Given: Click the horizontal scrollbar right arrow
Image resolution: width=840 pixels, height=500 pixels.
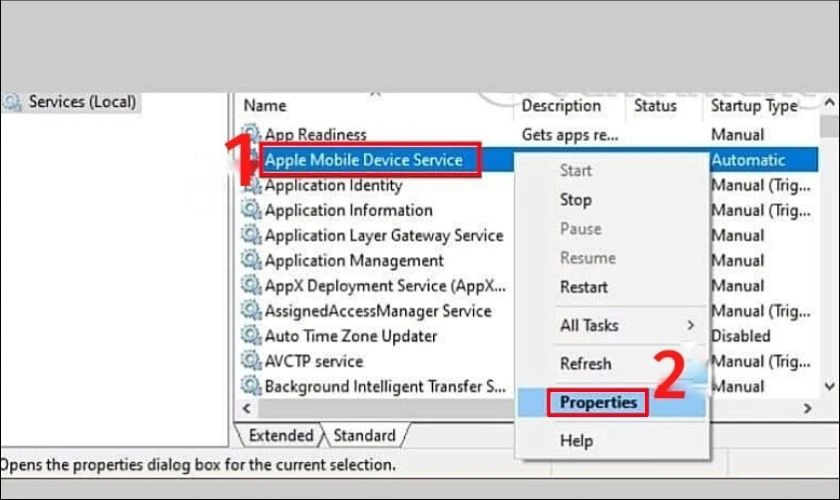Looking at the screenshot, I should click(808, 408).
